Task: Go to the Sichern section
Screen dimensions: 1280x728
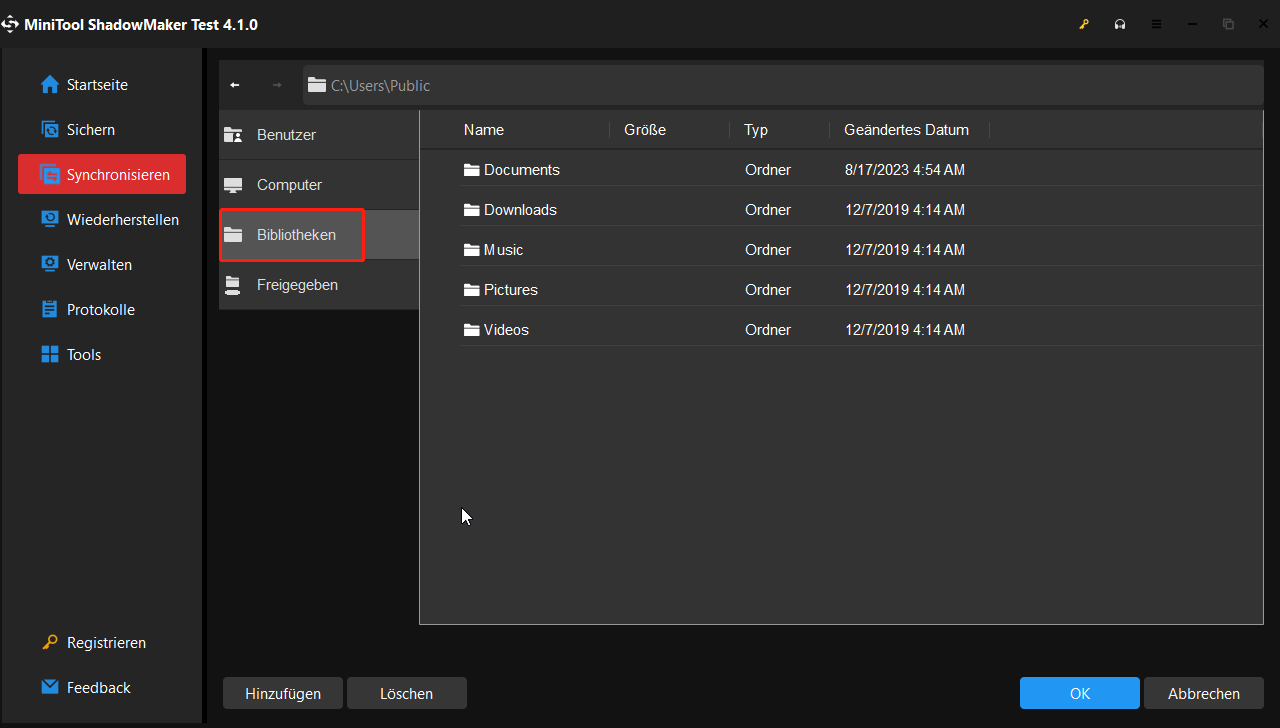Action: (x=91, y=130)
